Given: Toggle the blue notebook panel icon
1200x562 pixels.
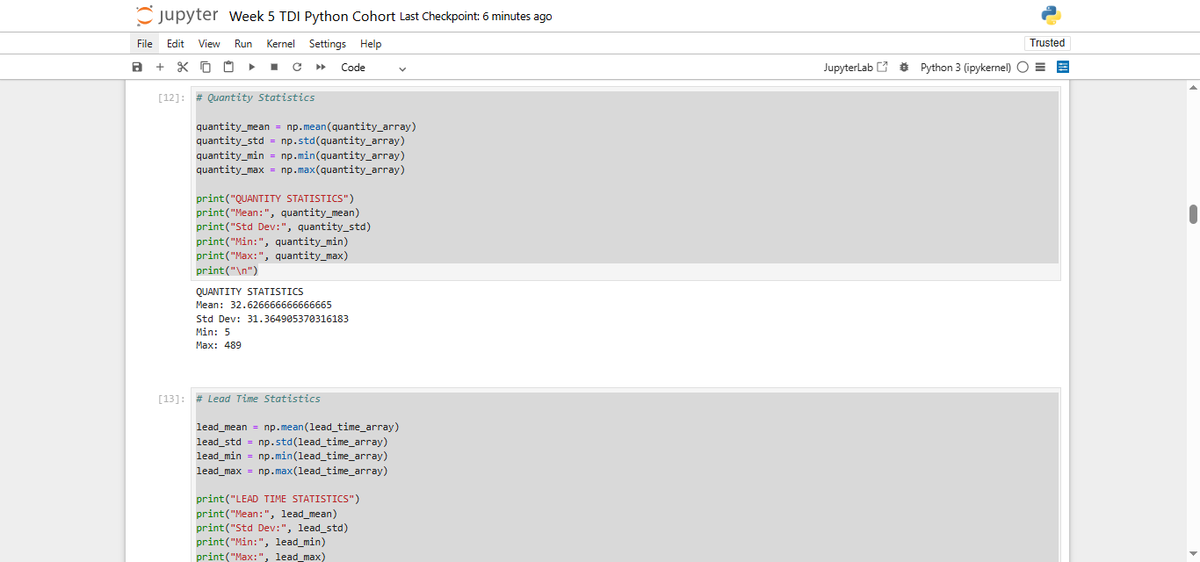Looking at the screenshot, I should (1063, 67).
